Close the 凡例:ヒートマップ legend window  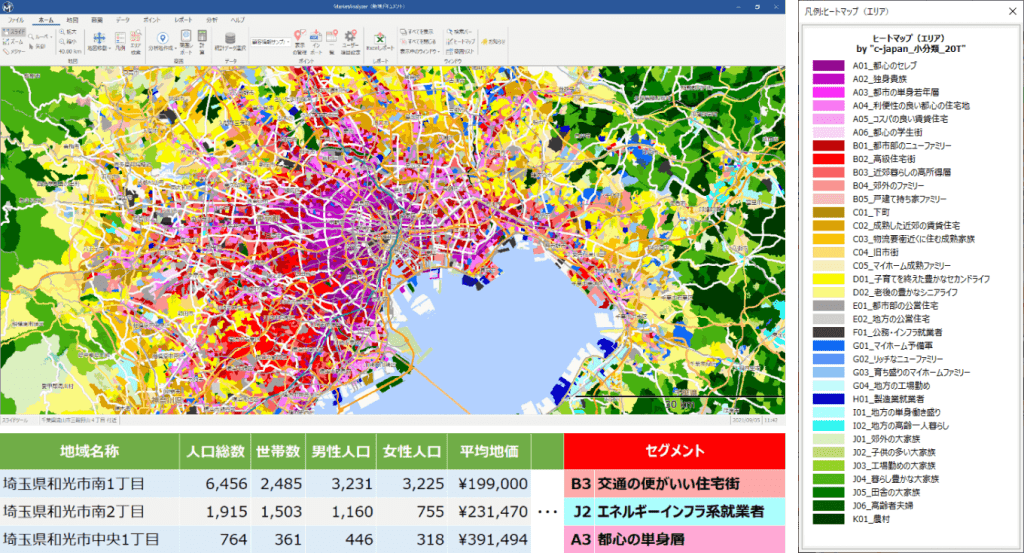[1012, 11]
